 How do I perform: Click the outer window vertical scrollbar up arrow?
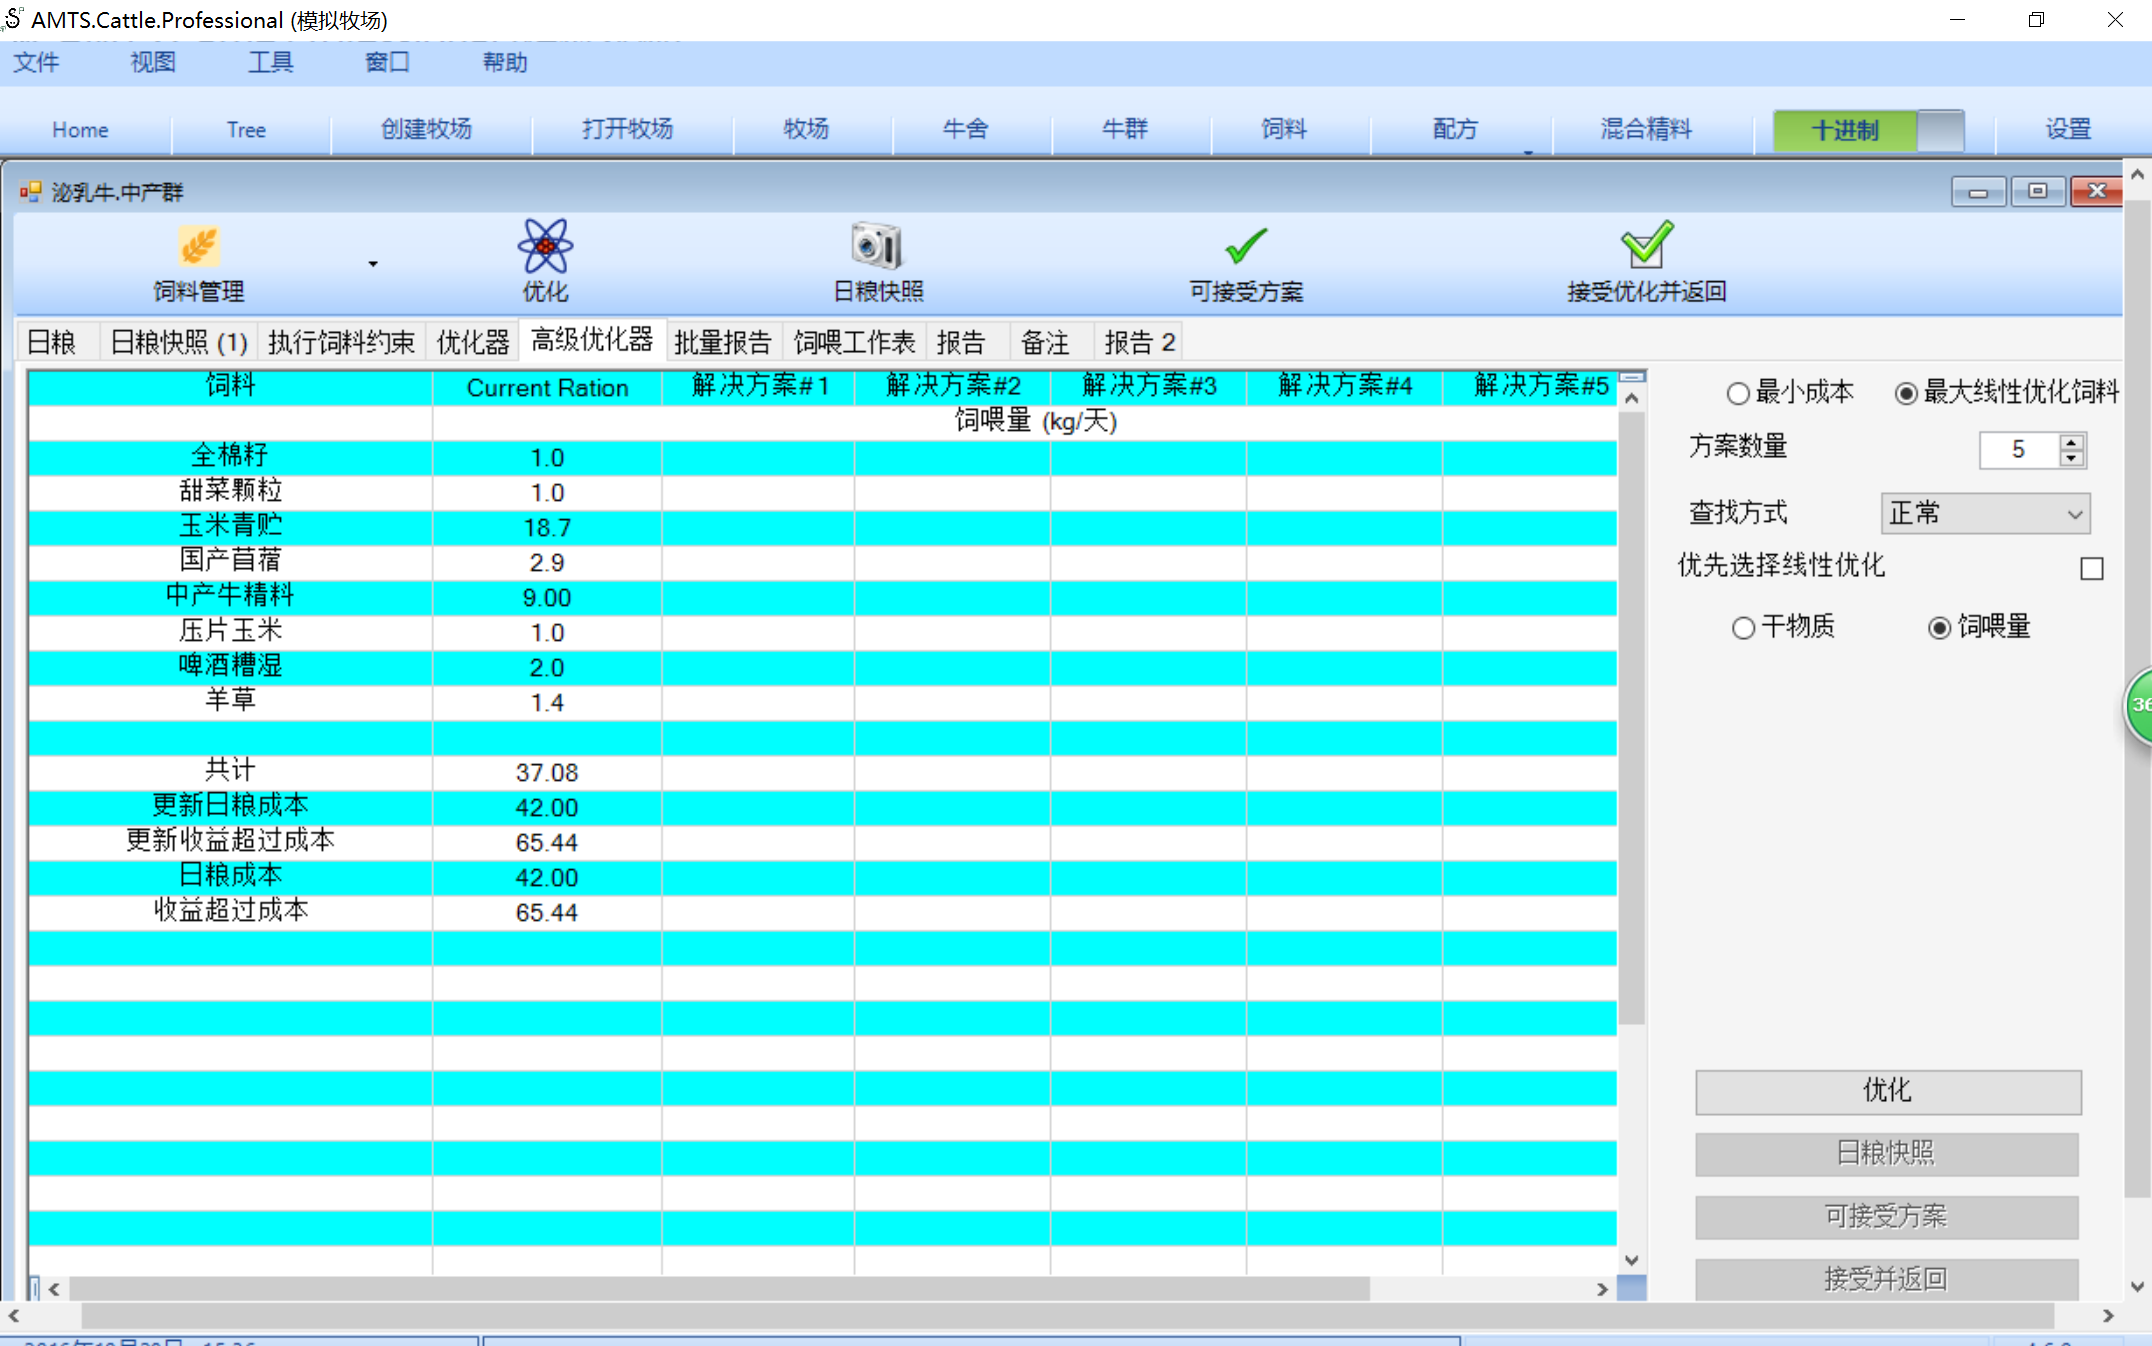[x=2138, y=174]
